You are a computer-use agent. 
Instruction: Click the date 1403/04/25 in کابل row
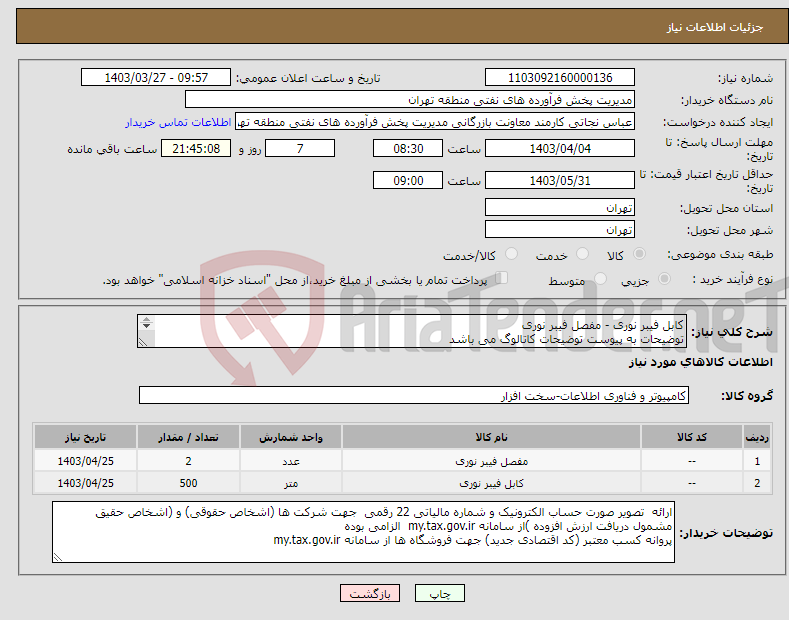86,483
